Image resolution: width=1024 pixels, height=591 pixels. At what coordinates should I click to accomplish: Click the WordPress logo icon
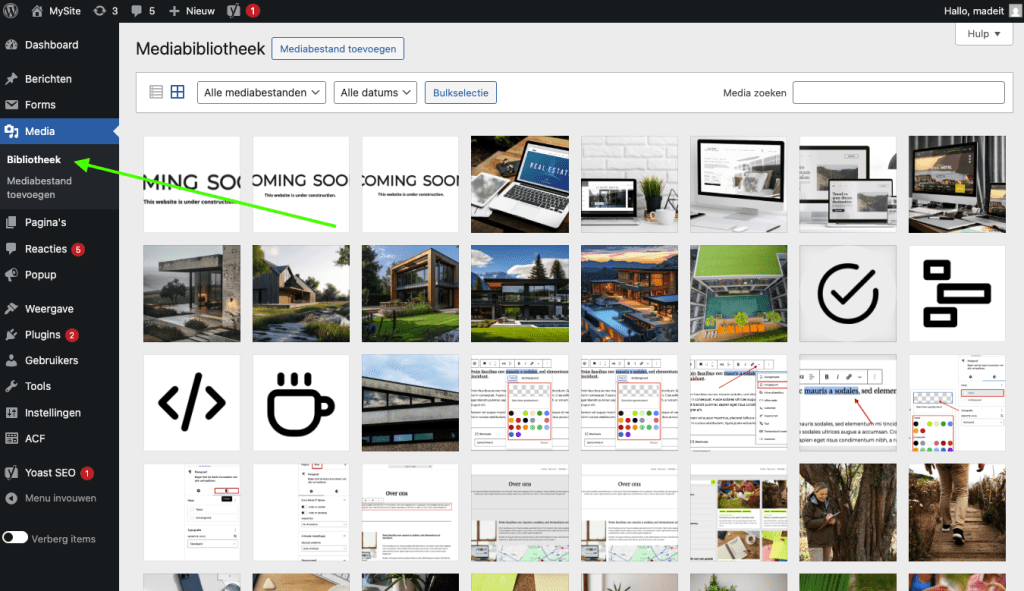(10, 10)
